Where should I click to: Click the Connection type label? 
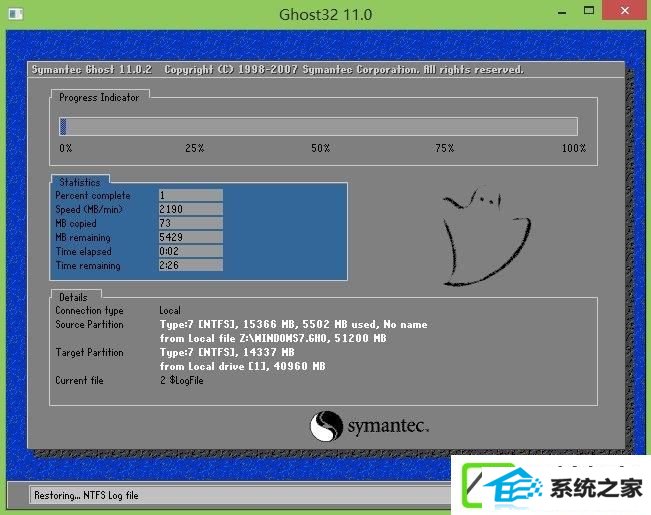[89, 311]
